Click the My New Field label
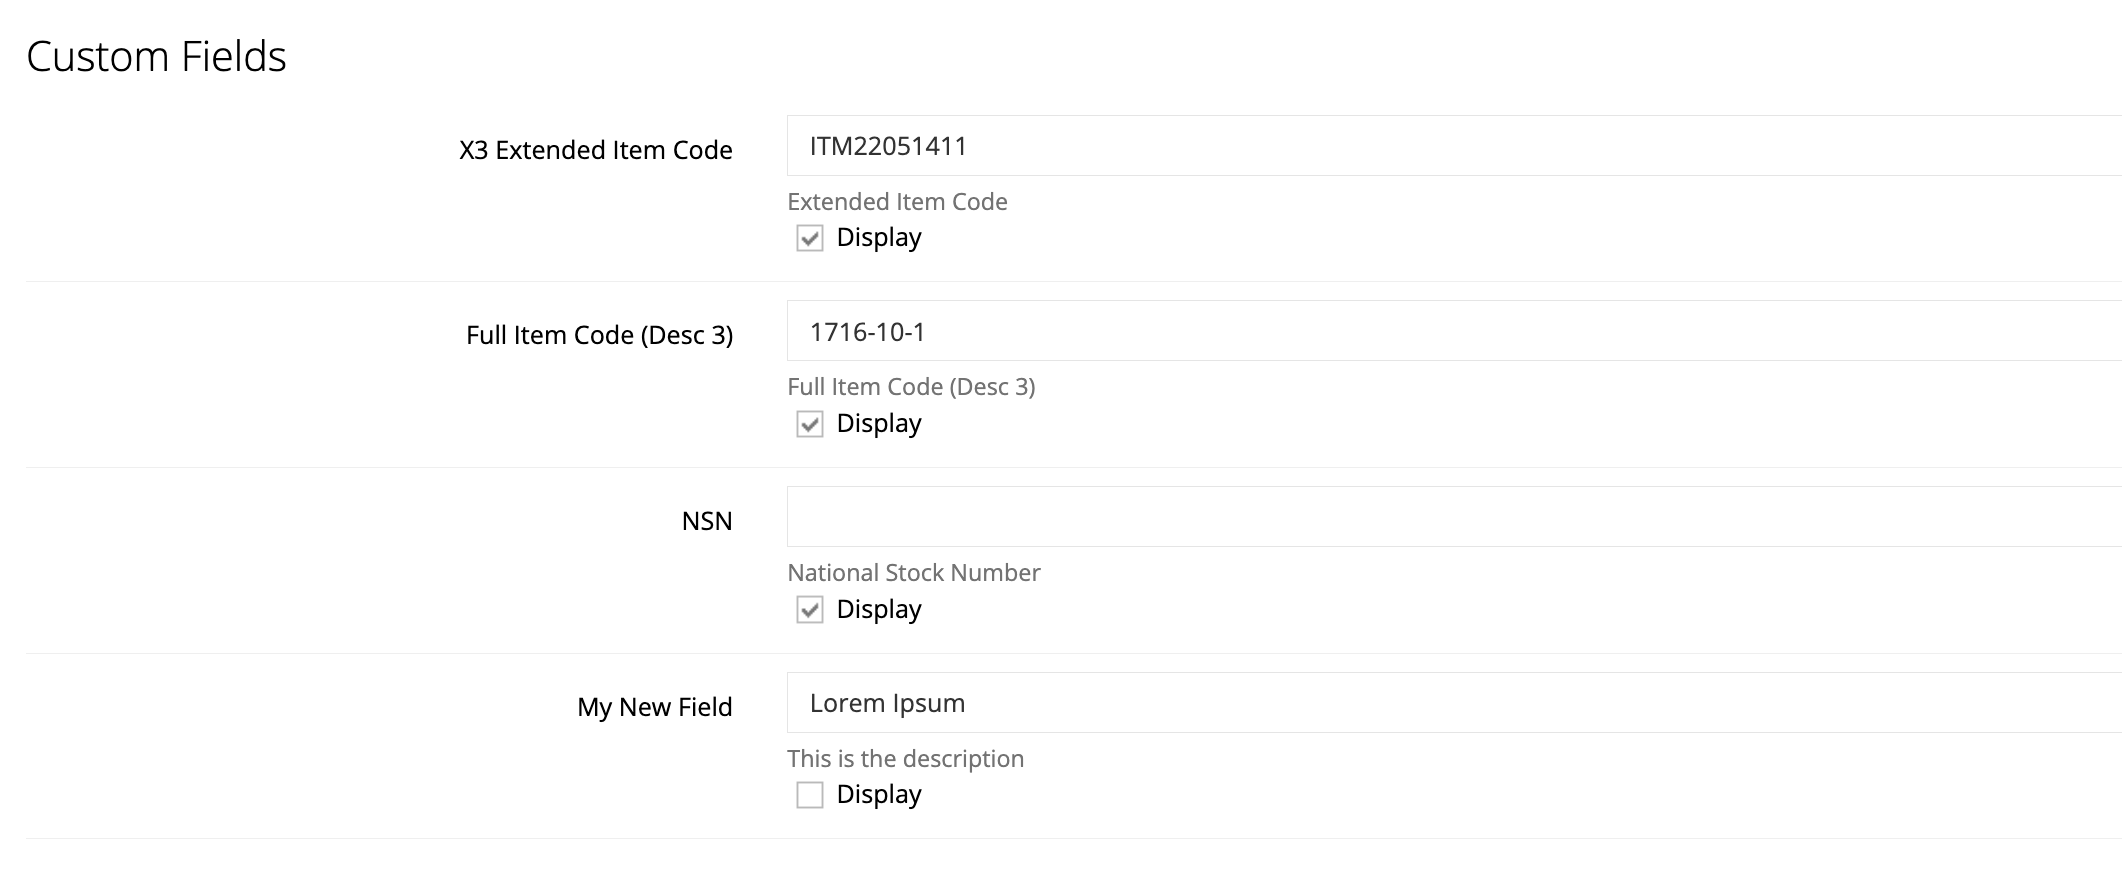Viewport: 2122px width, 872px height. click(x=655, y=707)
